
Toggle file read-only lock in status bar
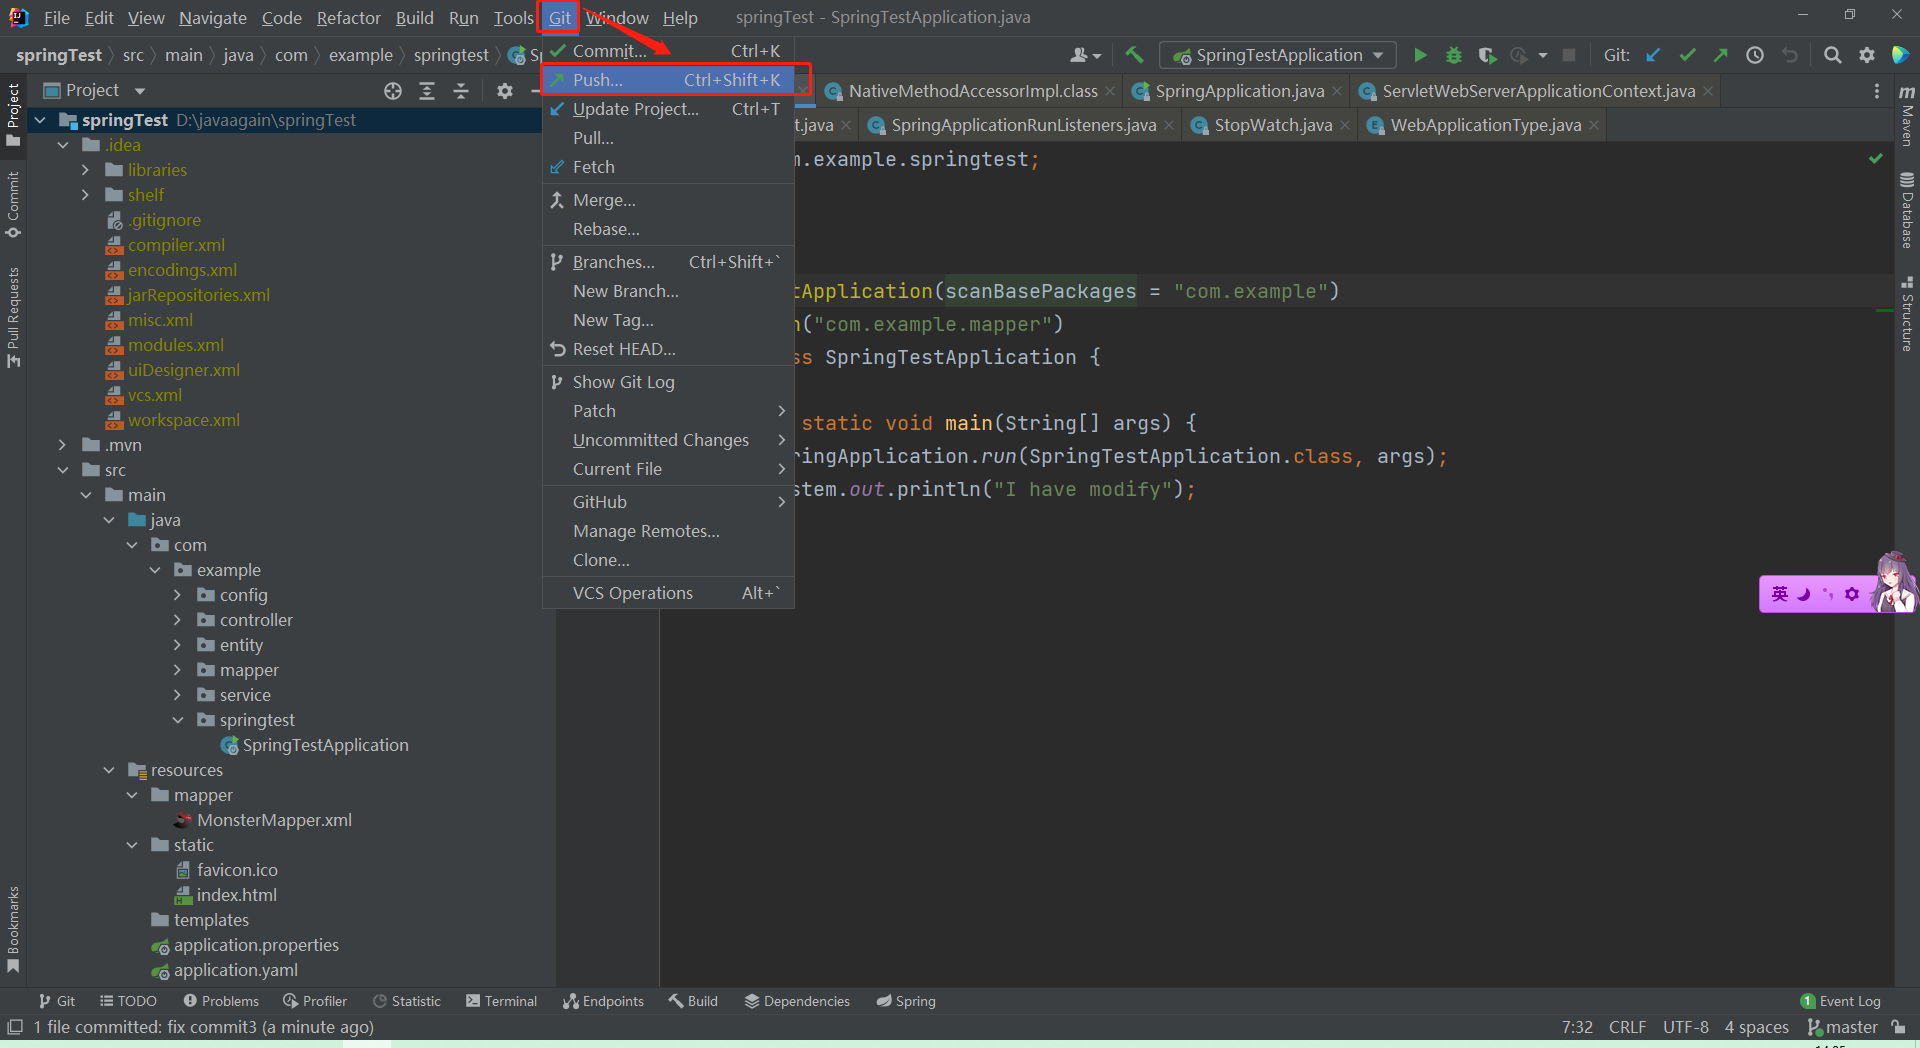pyautogui.click(x=1898, y=1027)
